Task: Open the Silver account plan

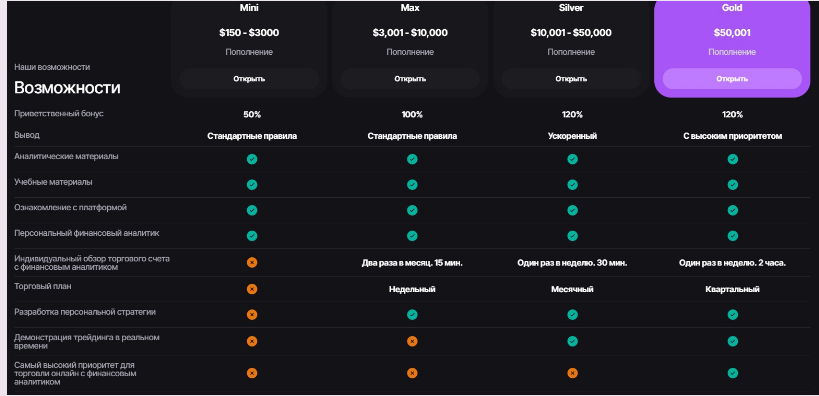Action: (x=571, y=79)
